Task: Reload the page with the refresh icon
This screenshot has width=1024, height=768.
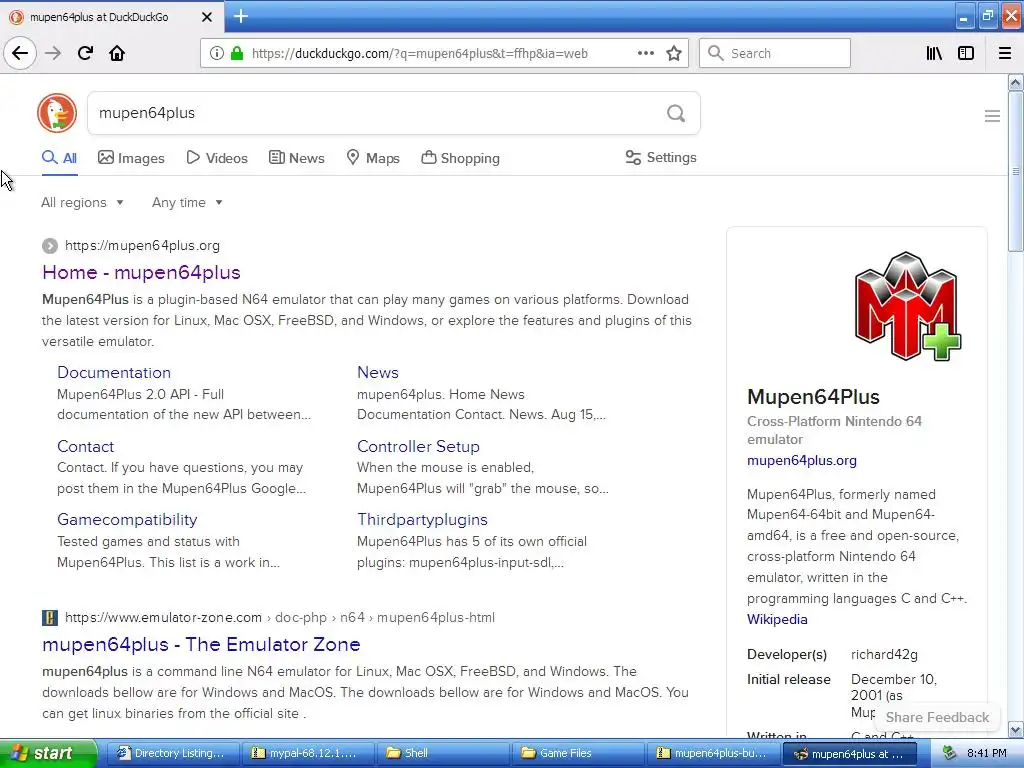Action: click(x=85, y=53)
